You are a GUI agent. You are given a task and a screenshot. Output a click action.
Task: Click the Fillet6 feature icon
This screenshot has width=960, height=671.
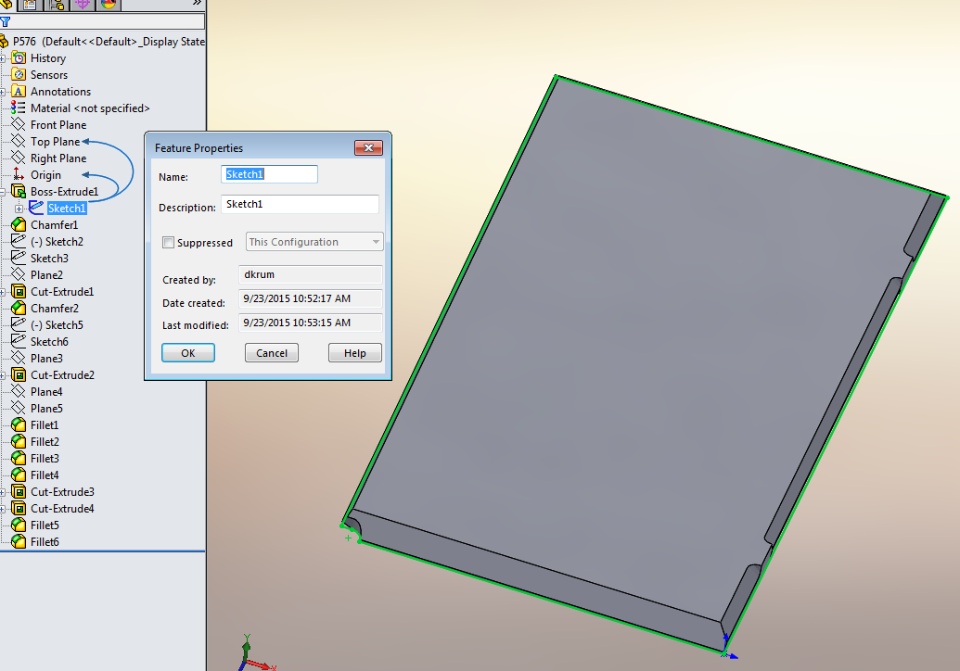(19, 542)
